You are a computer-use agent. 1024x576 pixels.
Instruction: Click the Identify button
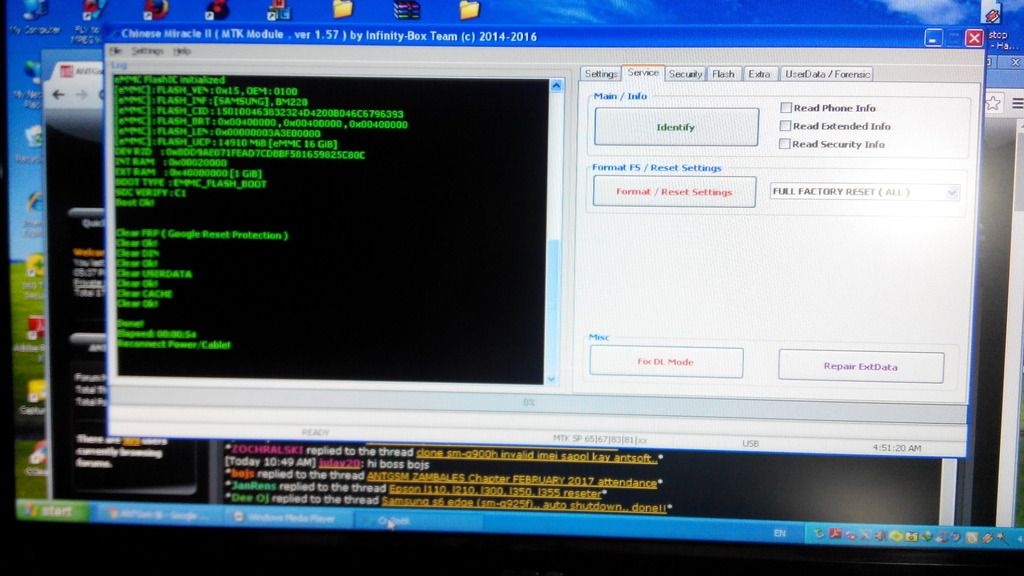tap(676, 127)
